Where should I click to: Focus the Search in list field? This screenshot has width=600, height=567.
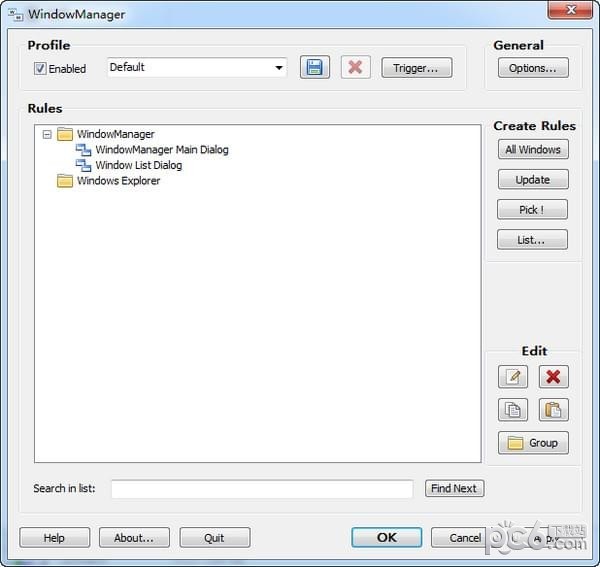(x=261, y=489)
